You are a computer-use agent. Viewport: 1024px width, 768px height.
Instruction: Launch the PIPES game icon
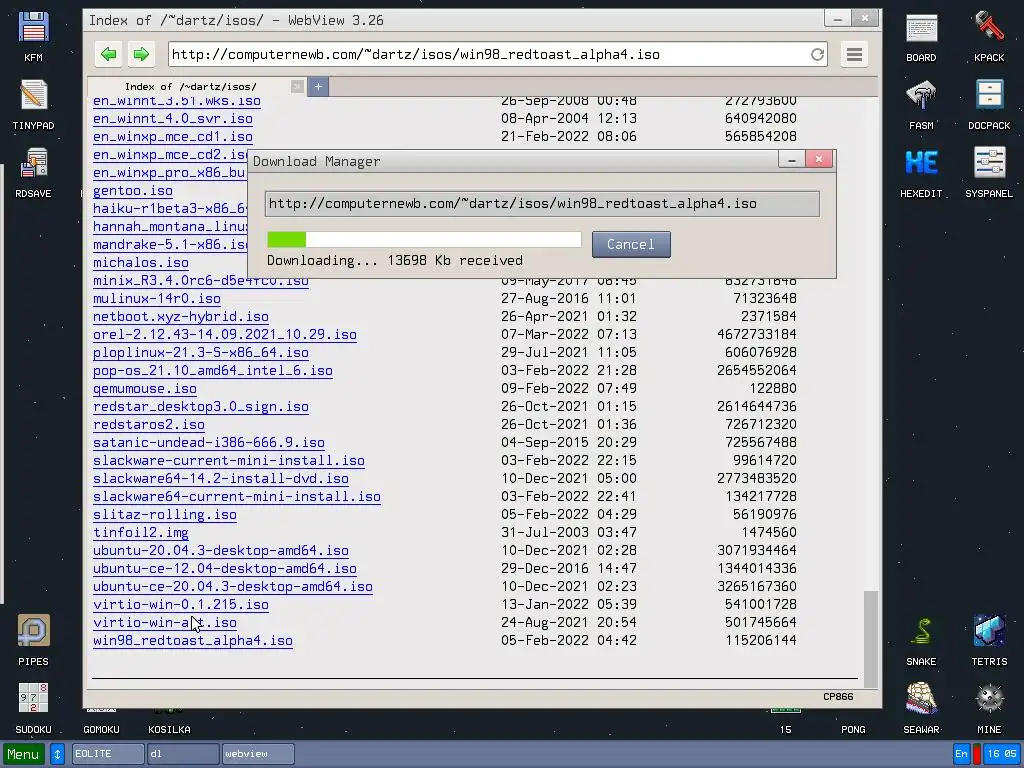click(33, 640)
